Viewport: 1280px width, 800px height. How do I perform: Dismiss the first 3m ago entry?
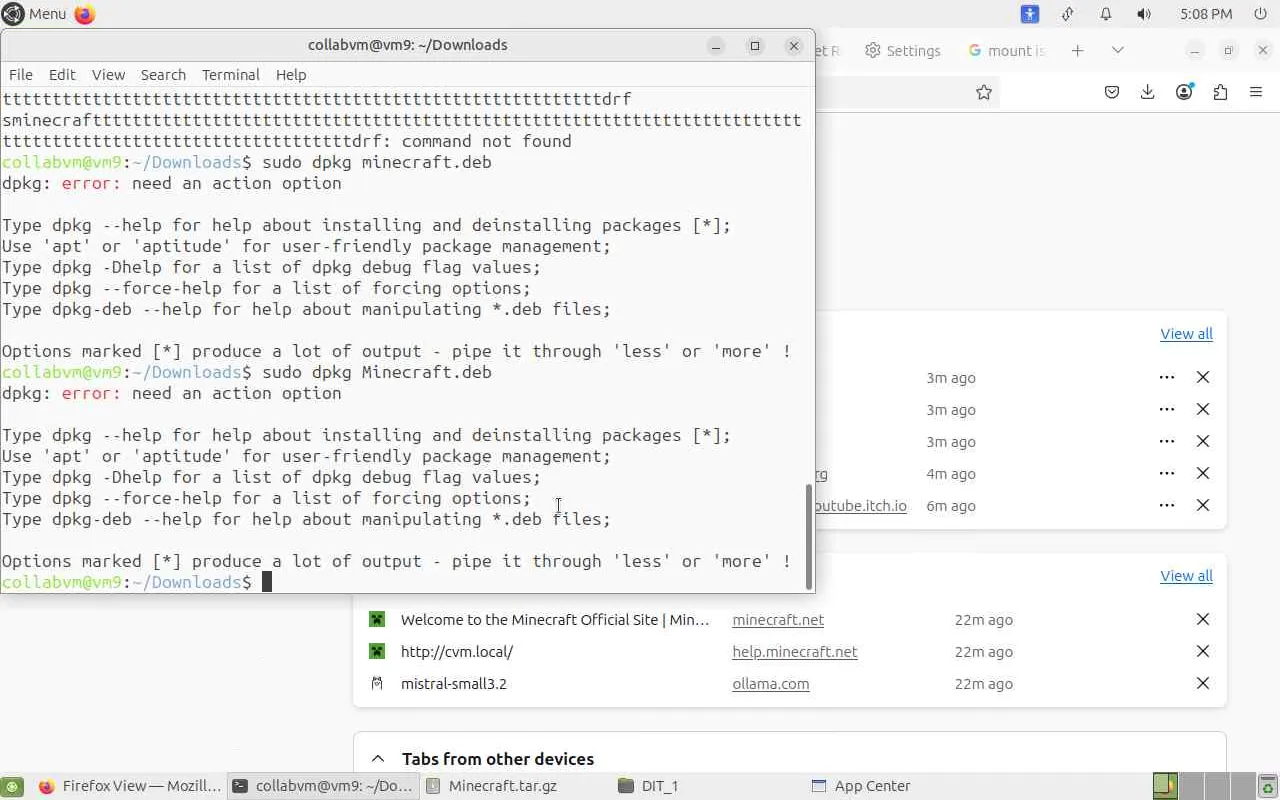(1203, 377)
